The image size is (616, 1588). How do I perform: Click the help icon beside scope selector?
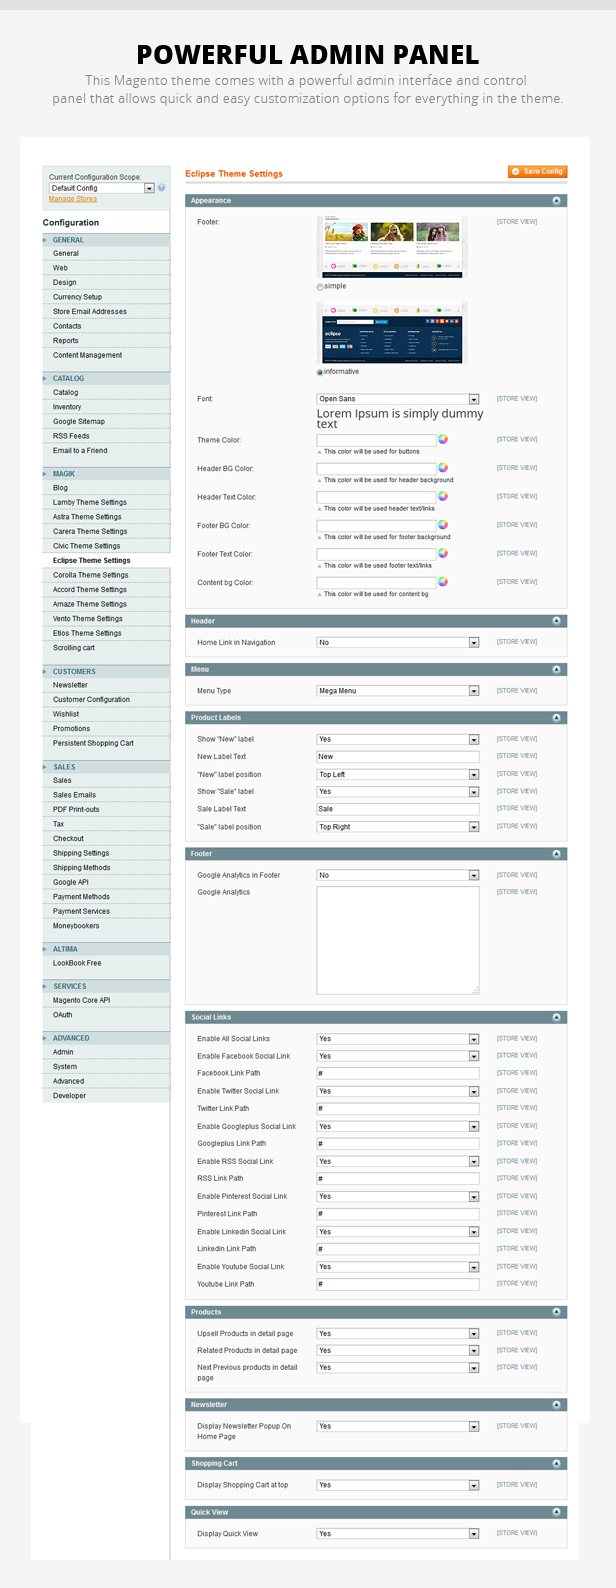[161, 188]
